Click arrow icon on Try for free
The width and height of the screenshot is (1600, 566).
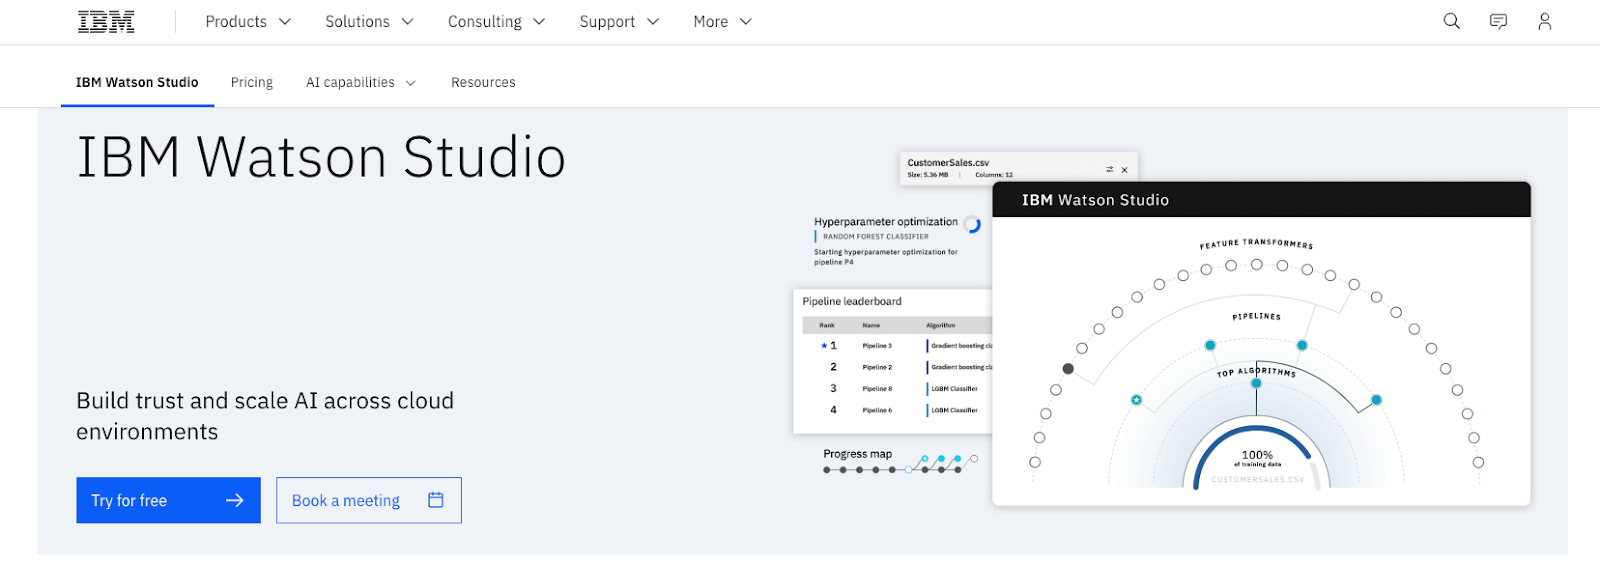pos(235,500)
